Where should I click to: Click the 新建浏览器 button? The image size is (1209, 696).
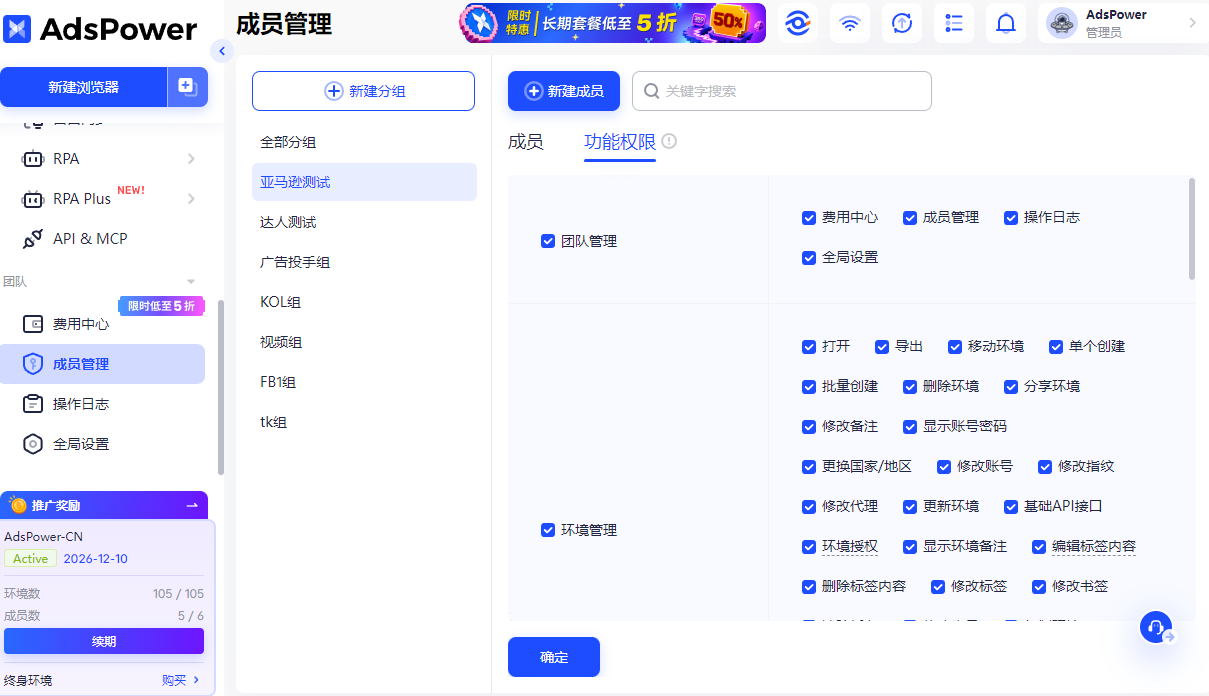83,87
